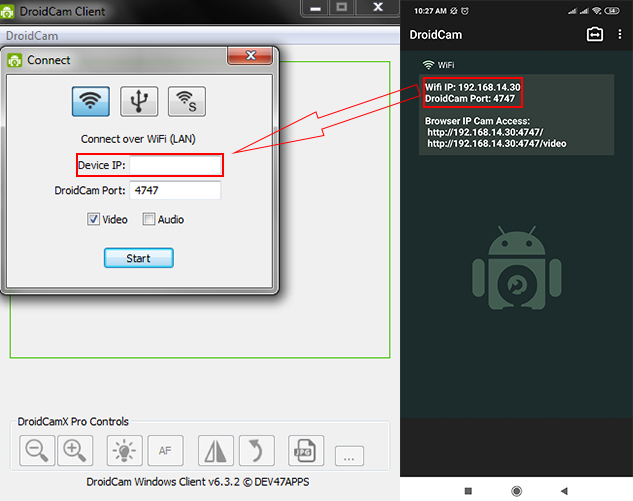Click the DroidCam Port field

coord(175,190)
